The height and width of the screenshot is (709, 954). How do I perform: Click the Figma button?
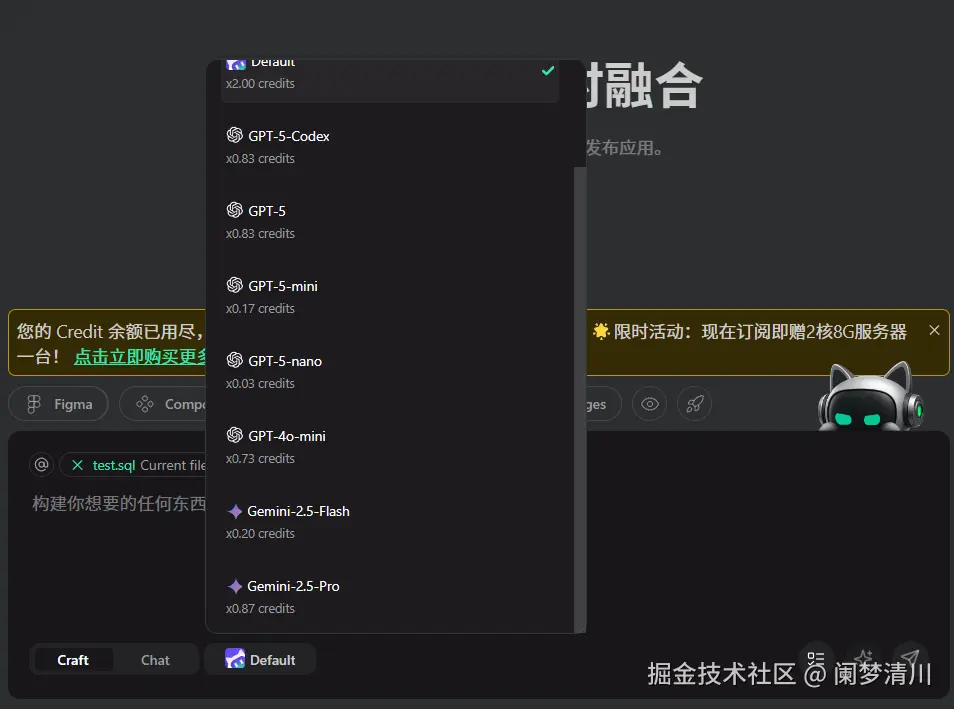(59, 404)
